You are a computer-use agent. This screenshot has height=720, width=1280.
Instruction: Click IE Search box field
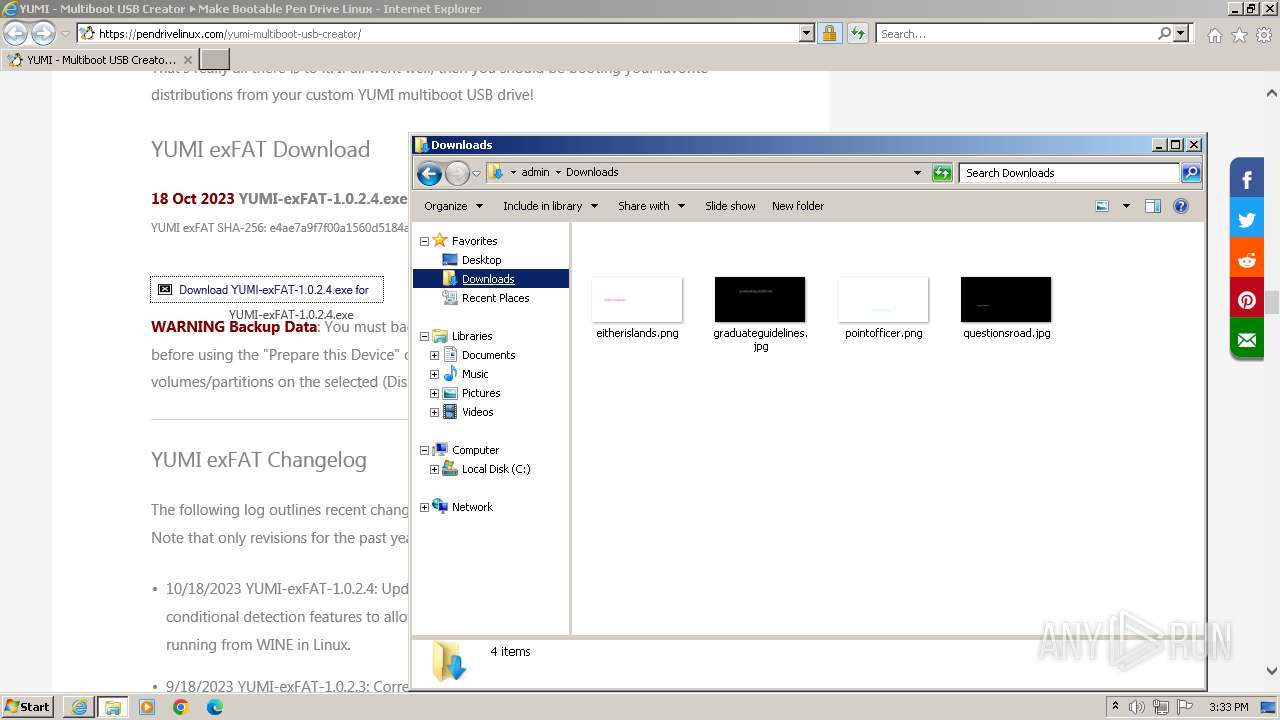pyautogui.click(x=1016, y=34)
